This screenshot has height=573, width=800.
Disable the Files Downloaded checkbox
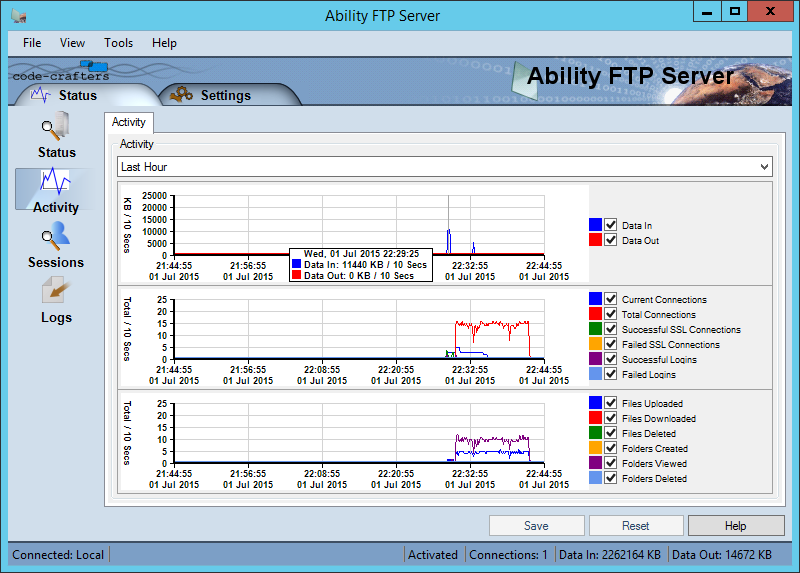[611, 419]
